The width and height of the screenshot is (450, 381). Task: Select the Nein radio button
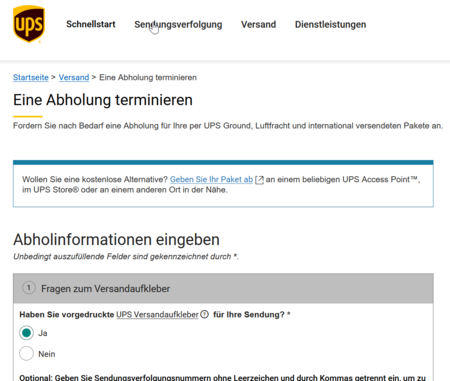[26, 353]
